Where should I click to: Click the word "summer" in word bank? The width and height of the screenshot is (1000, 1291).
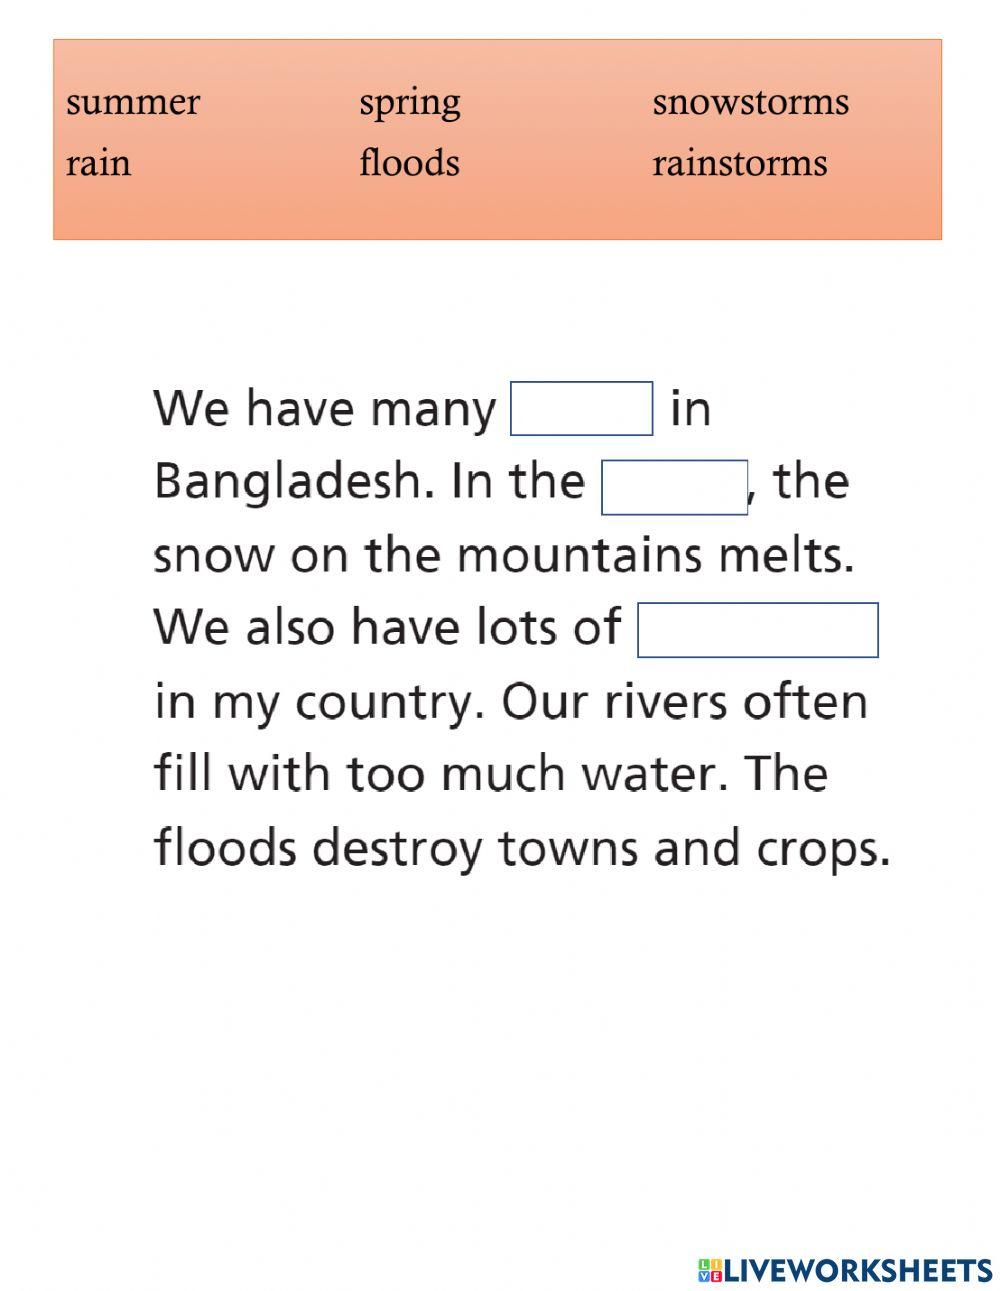(x=133, y=102)
